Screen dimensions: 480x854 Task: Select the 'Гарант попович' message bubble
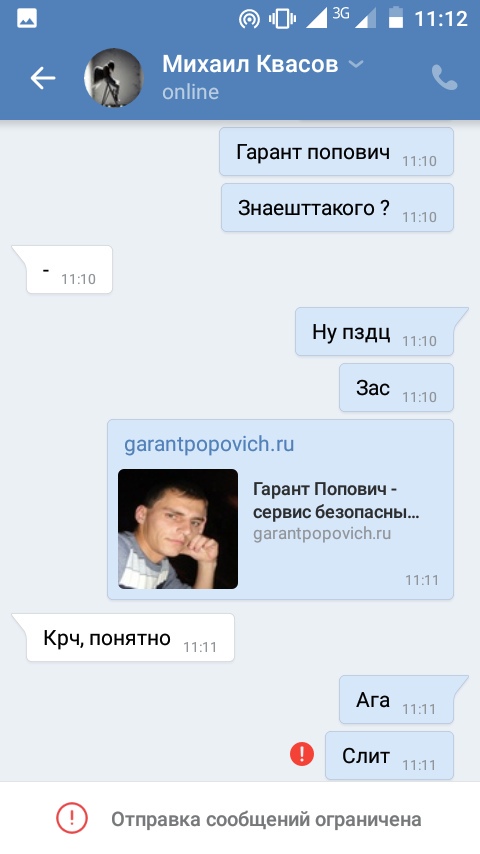pos(336,152)
